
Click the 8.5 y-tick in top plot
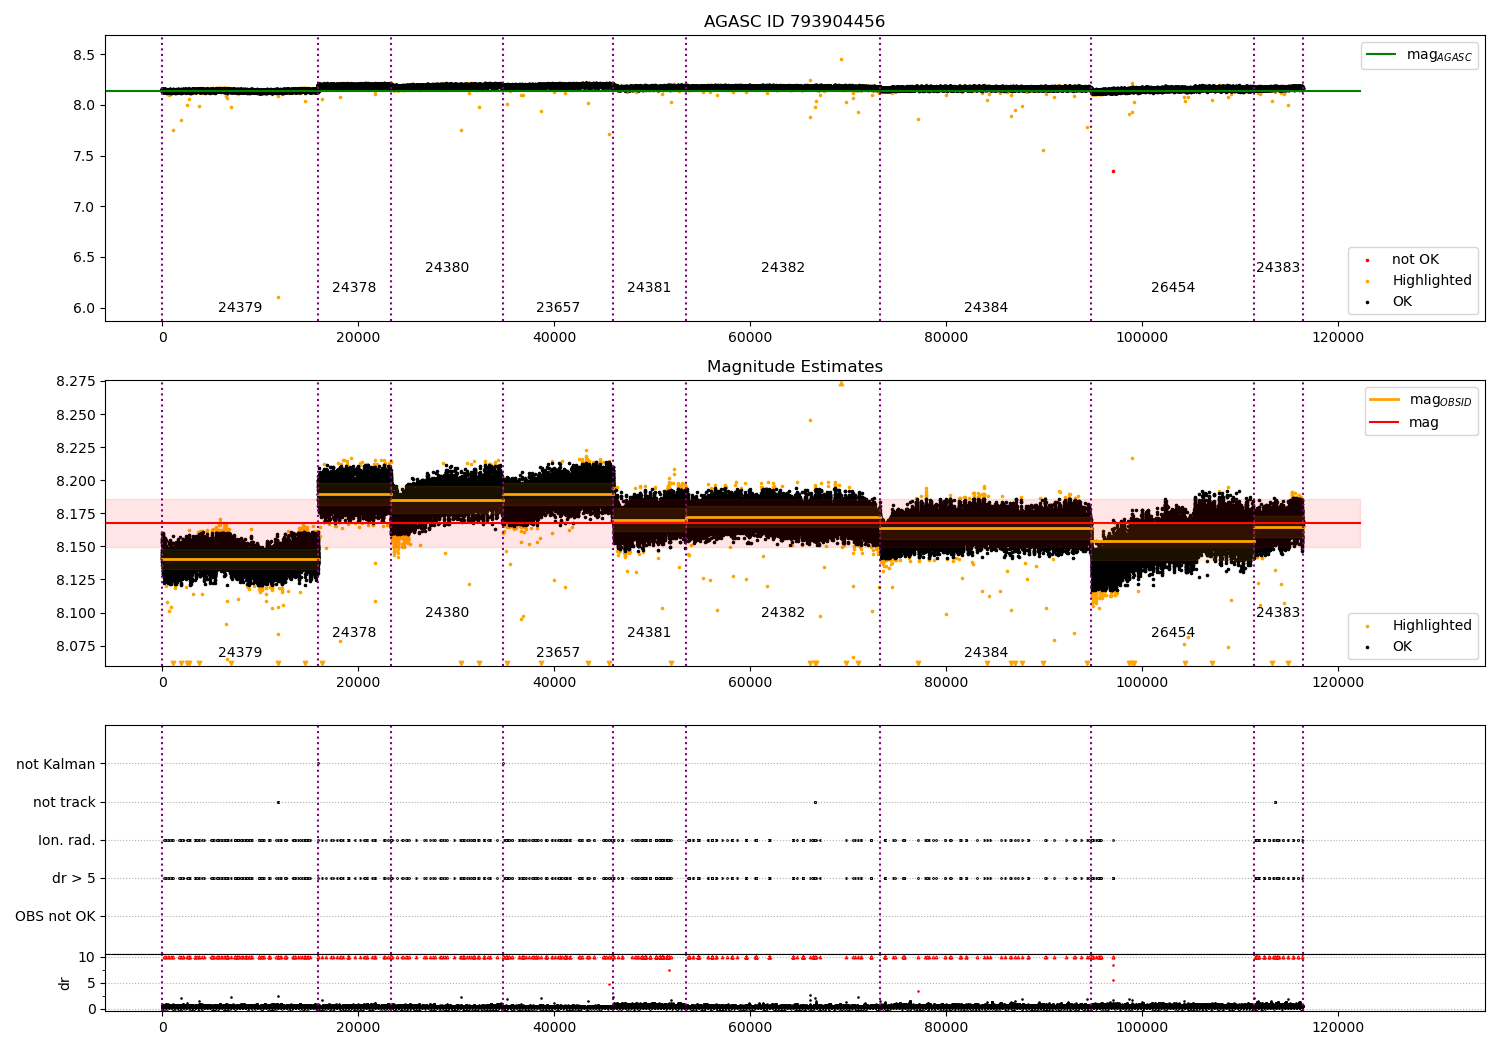click(x=83, y=55)
